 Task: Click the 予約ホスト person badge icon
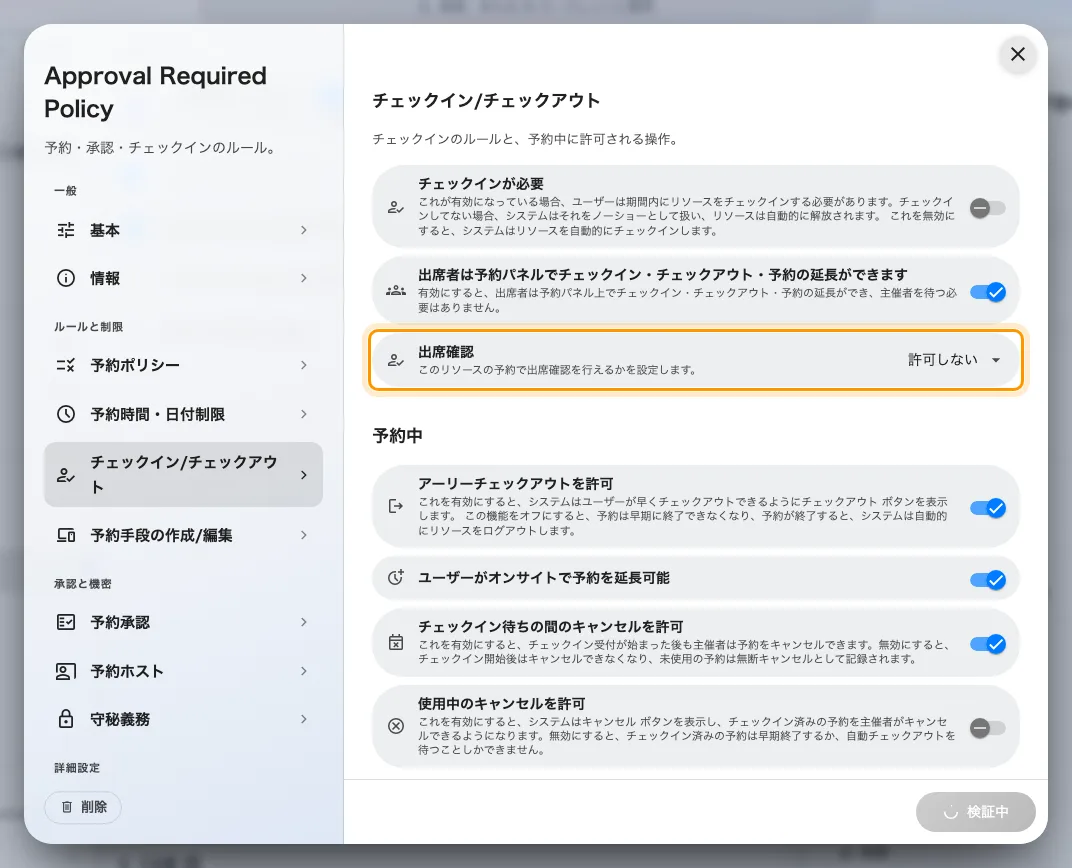(x=66, y=671)
